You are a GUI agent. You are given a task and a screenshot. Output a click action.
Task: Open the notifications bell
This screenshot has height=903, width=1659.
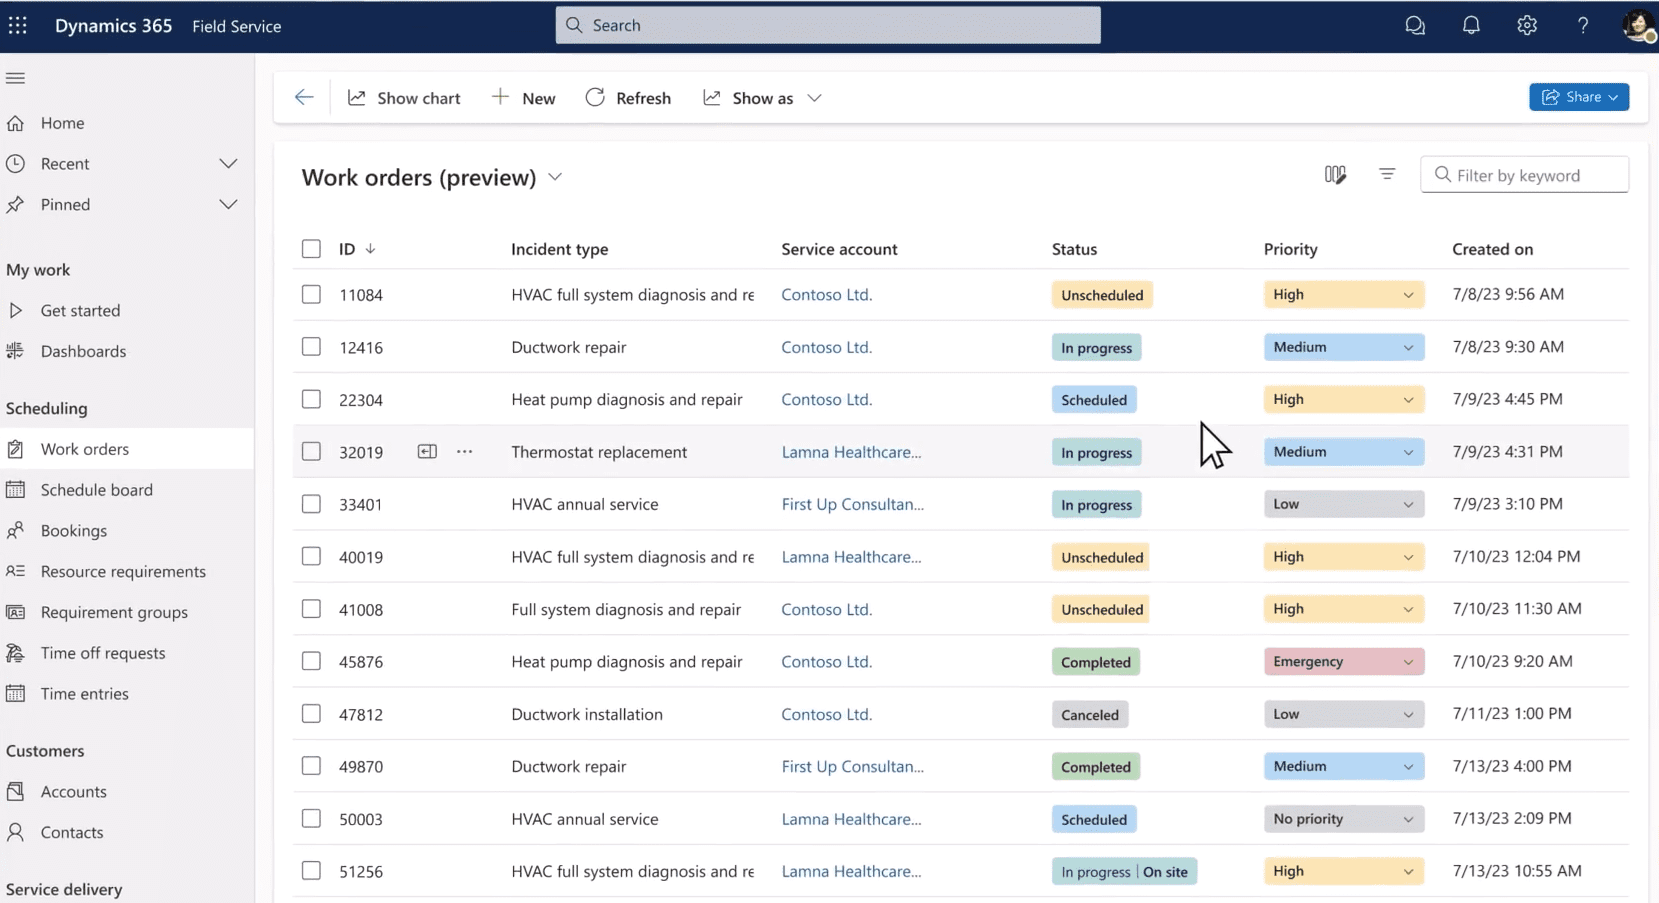coord(1471,26)
